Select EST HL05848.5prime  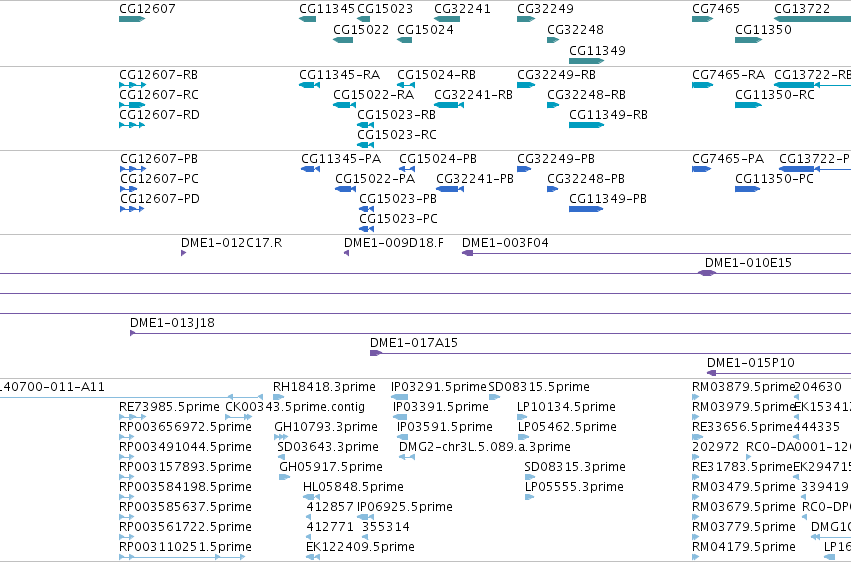[x=312, y=497]
